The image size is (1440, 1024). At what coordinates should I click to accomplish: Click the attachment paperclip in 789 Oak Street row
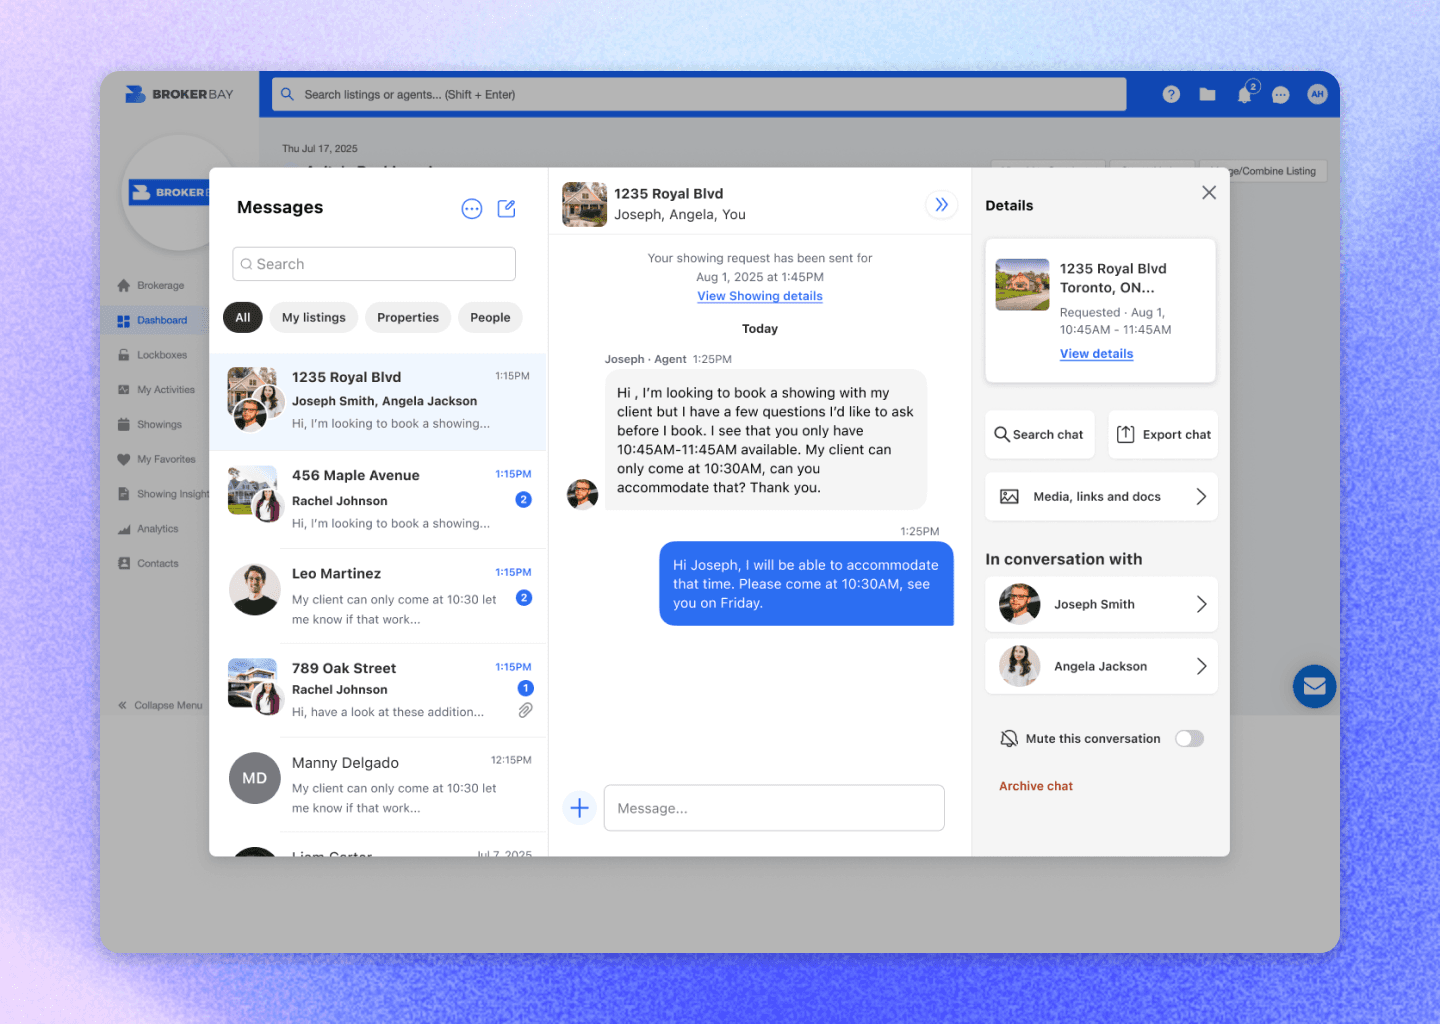coord(525,710)
